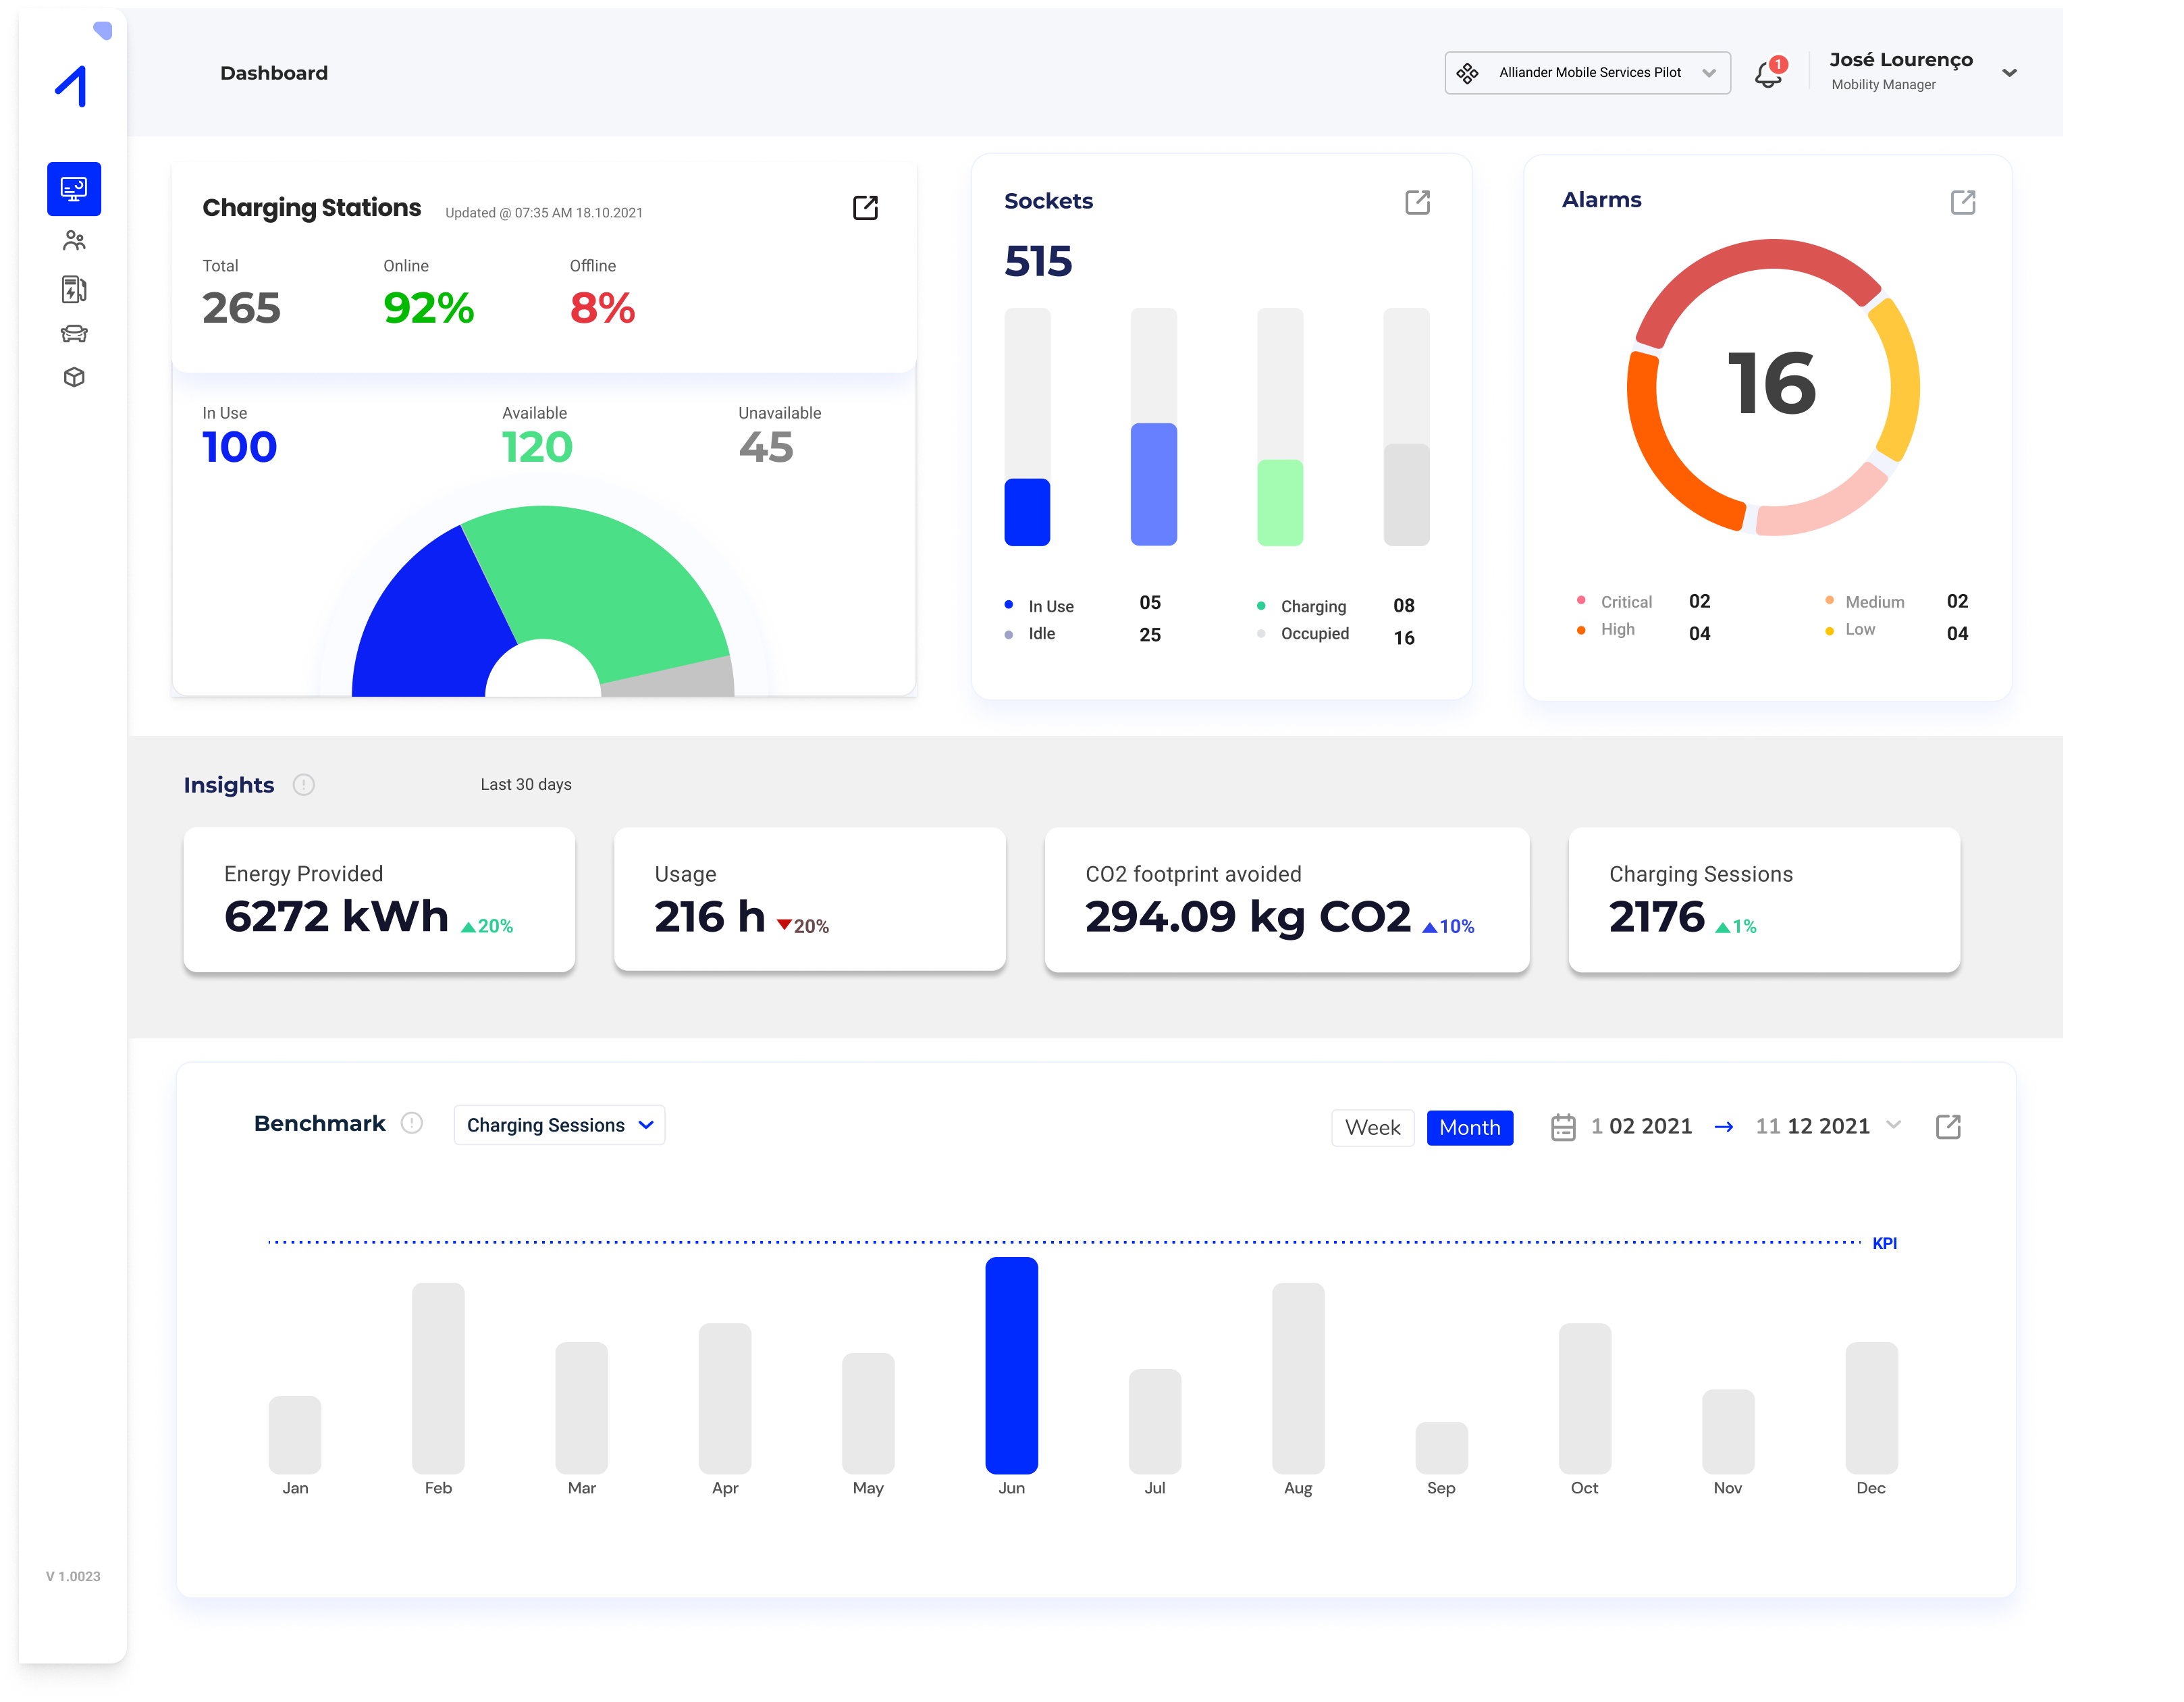
Task: Expand José Lourenço user menu chevron
Action: click(x=2009, y=73)
